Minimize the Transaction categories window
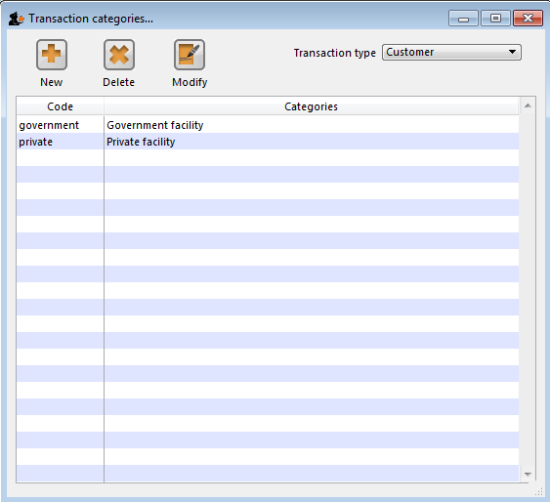The width and height of the screenshot is (550, 502). point(463,18)
